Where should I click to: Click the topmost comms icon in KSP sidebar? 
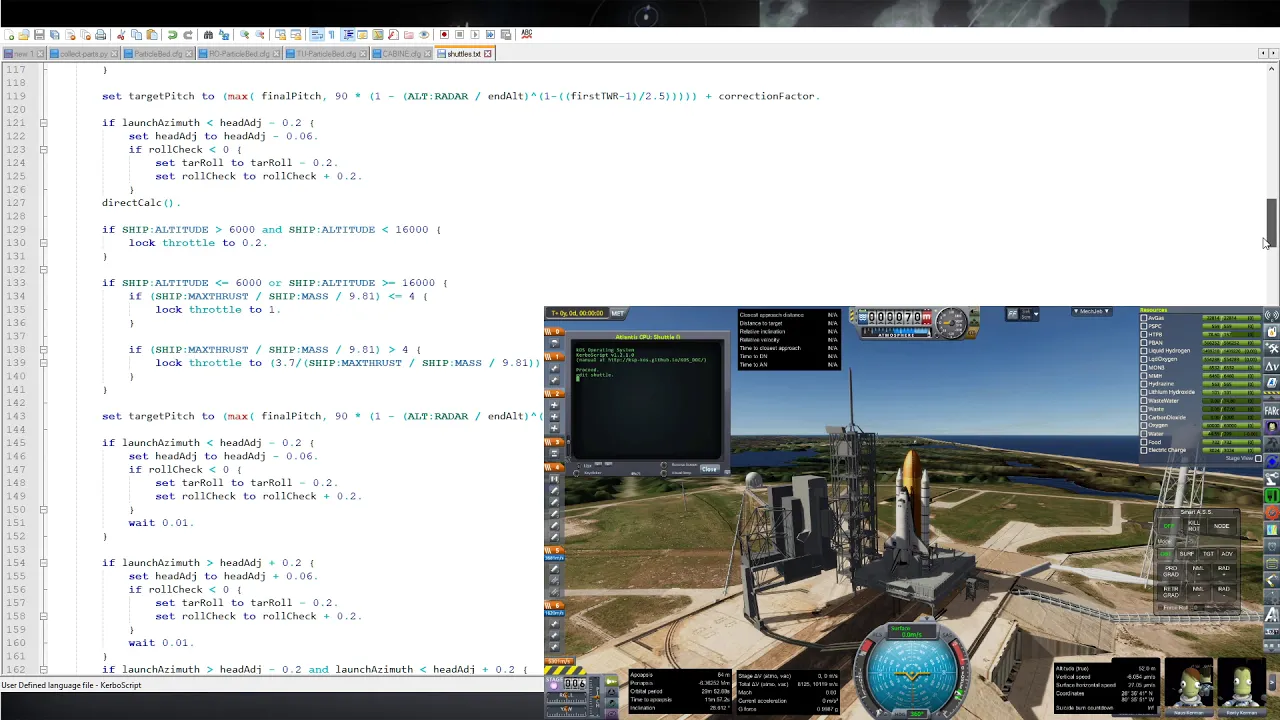(1272, 315)
